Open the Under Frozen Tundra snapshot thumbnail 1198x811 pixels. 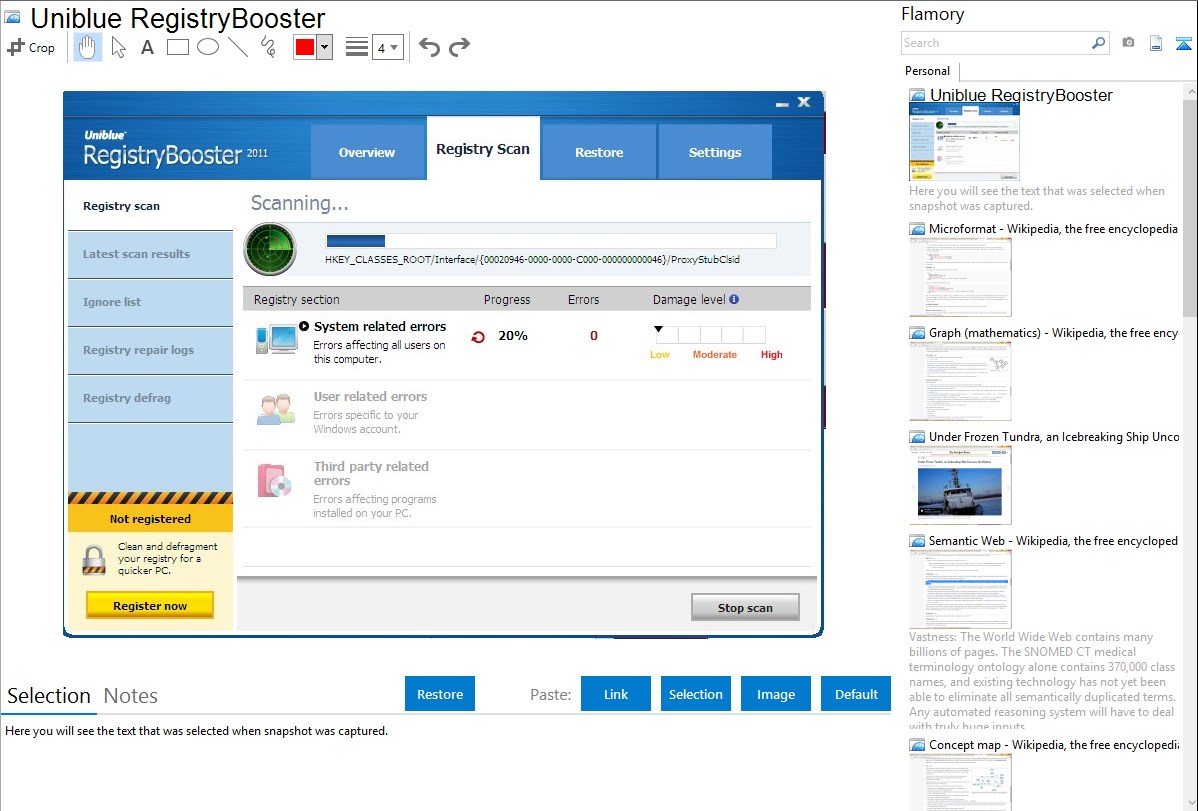[x=960, y=485]
